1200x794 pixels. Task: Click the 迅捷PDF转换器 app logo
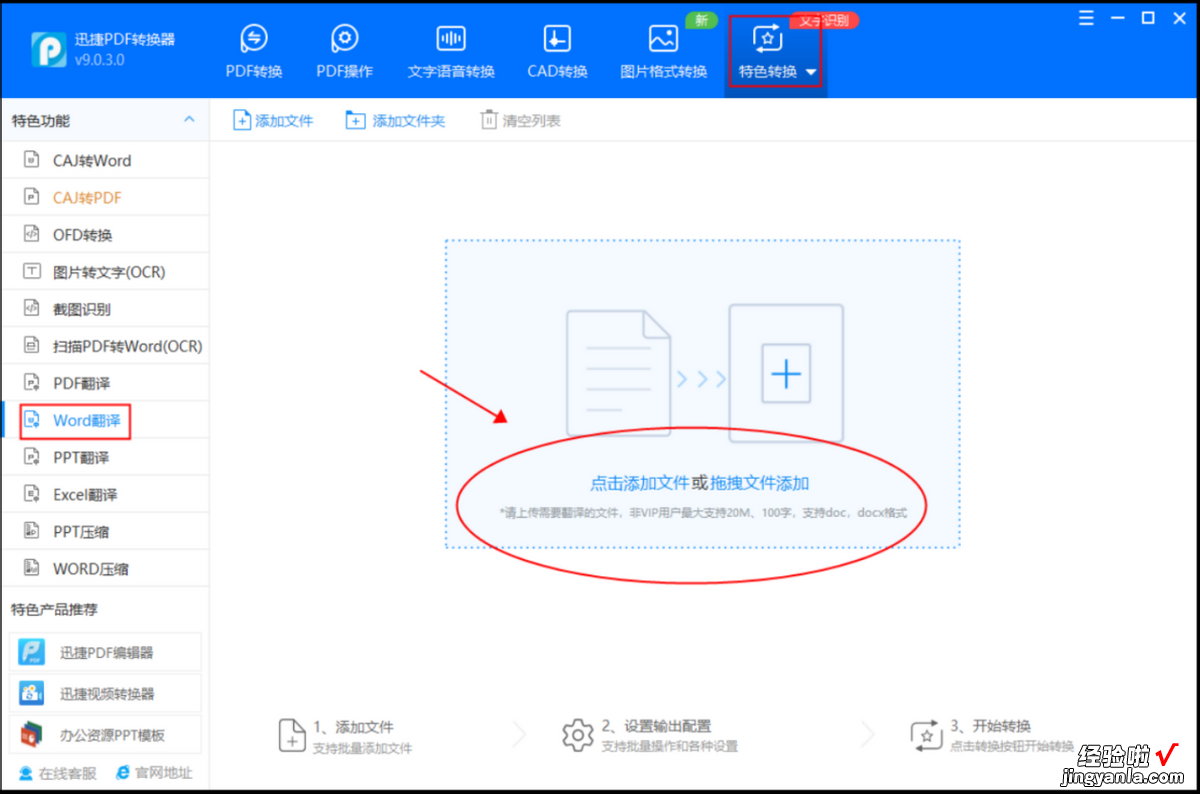click(x=48, y=50)
